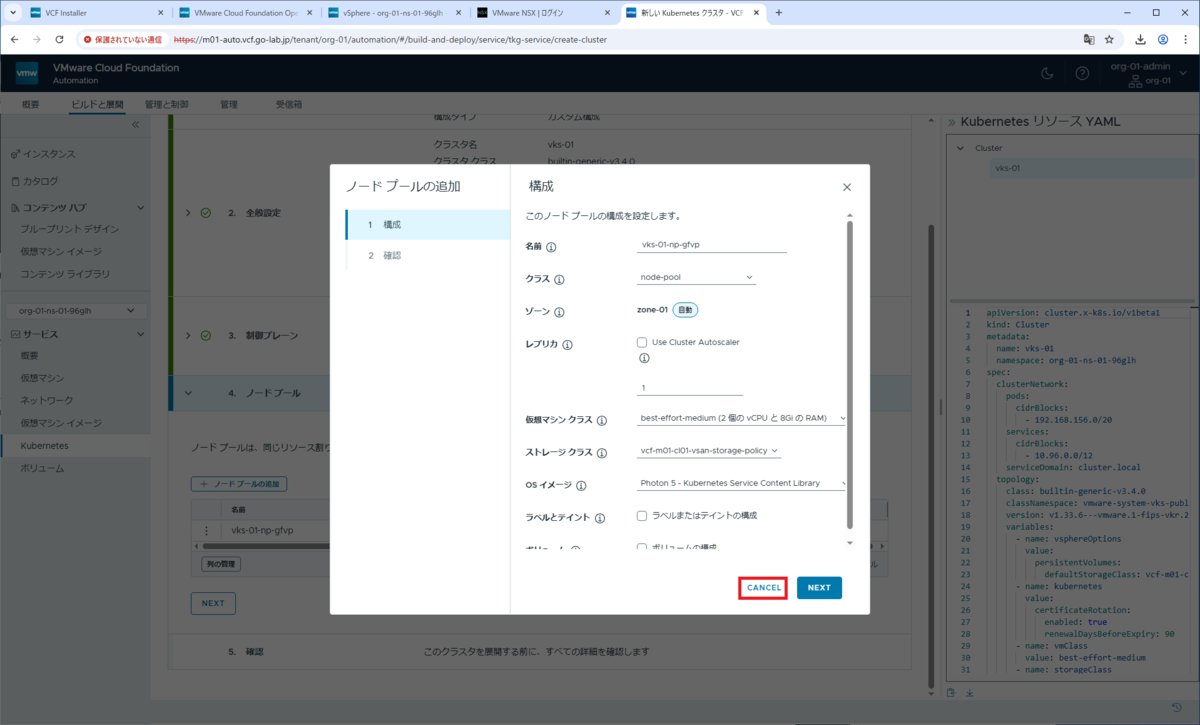
Task: Toggle dark mode moon icon
Action: click(x=1047, y=73)
